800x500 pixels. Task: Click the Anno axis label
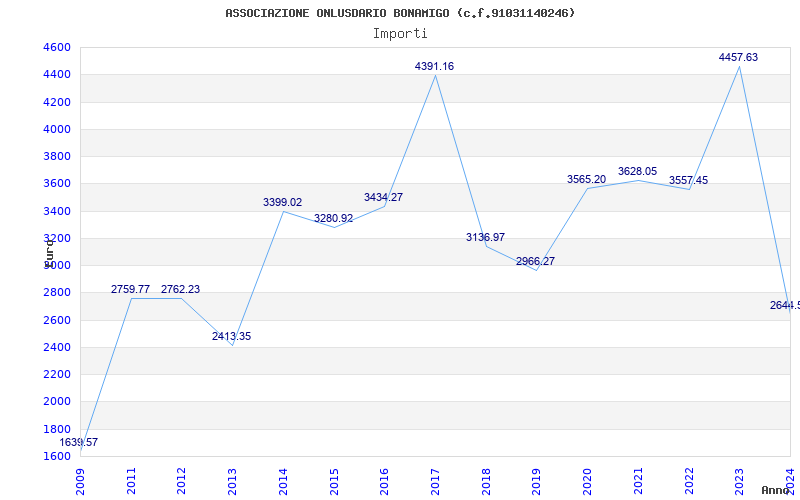coord(774,490)
